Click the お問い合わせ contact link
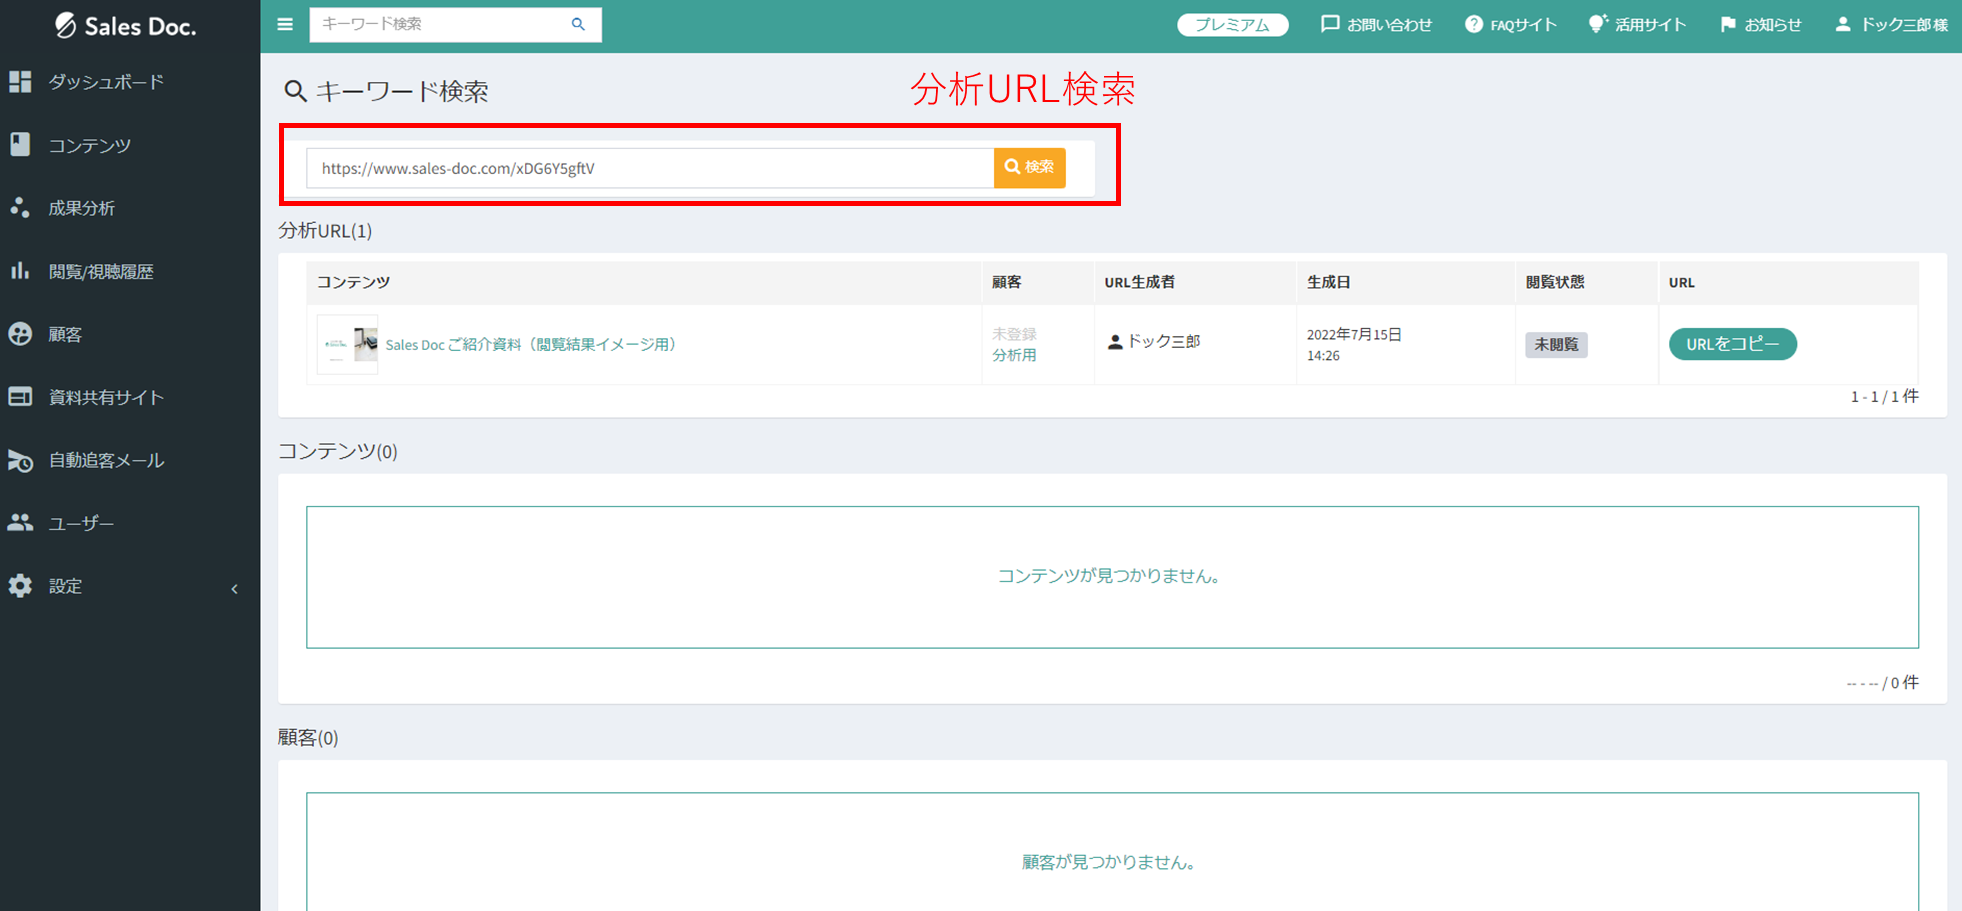Screen dimensions: 1962x911 point(1377,25)
